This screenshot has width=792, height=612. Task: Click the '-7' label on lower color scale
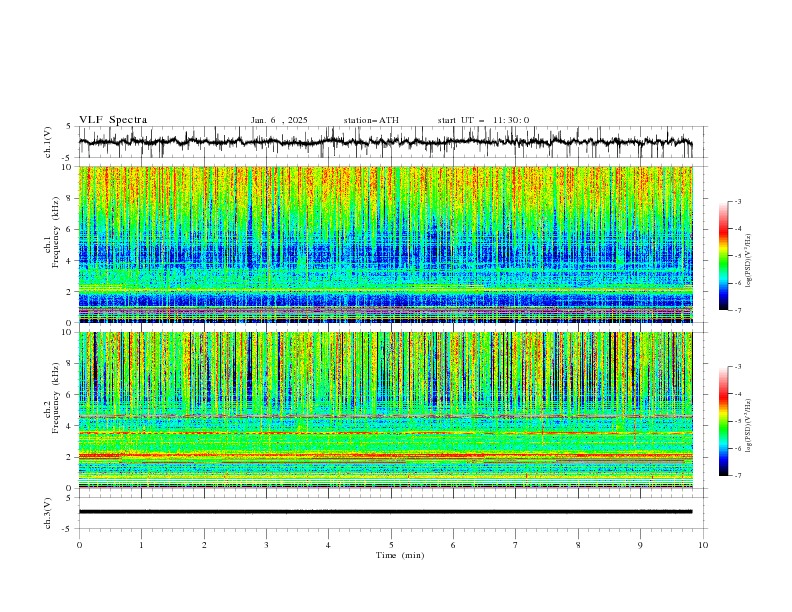[x=737, y=476]
